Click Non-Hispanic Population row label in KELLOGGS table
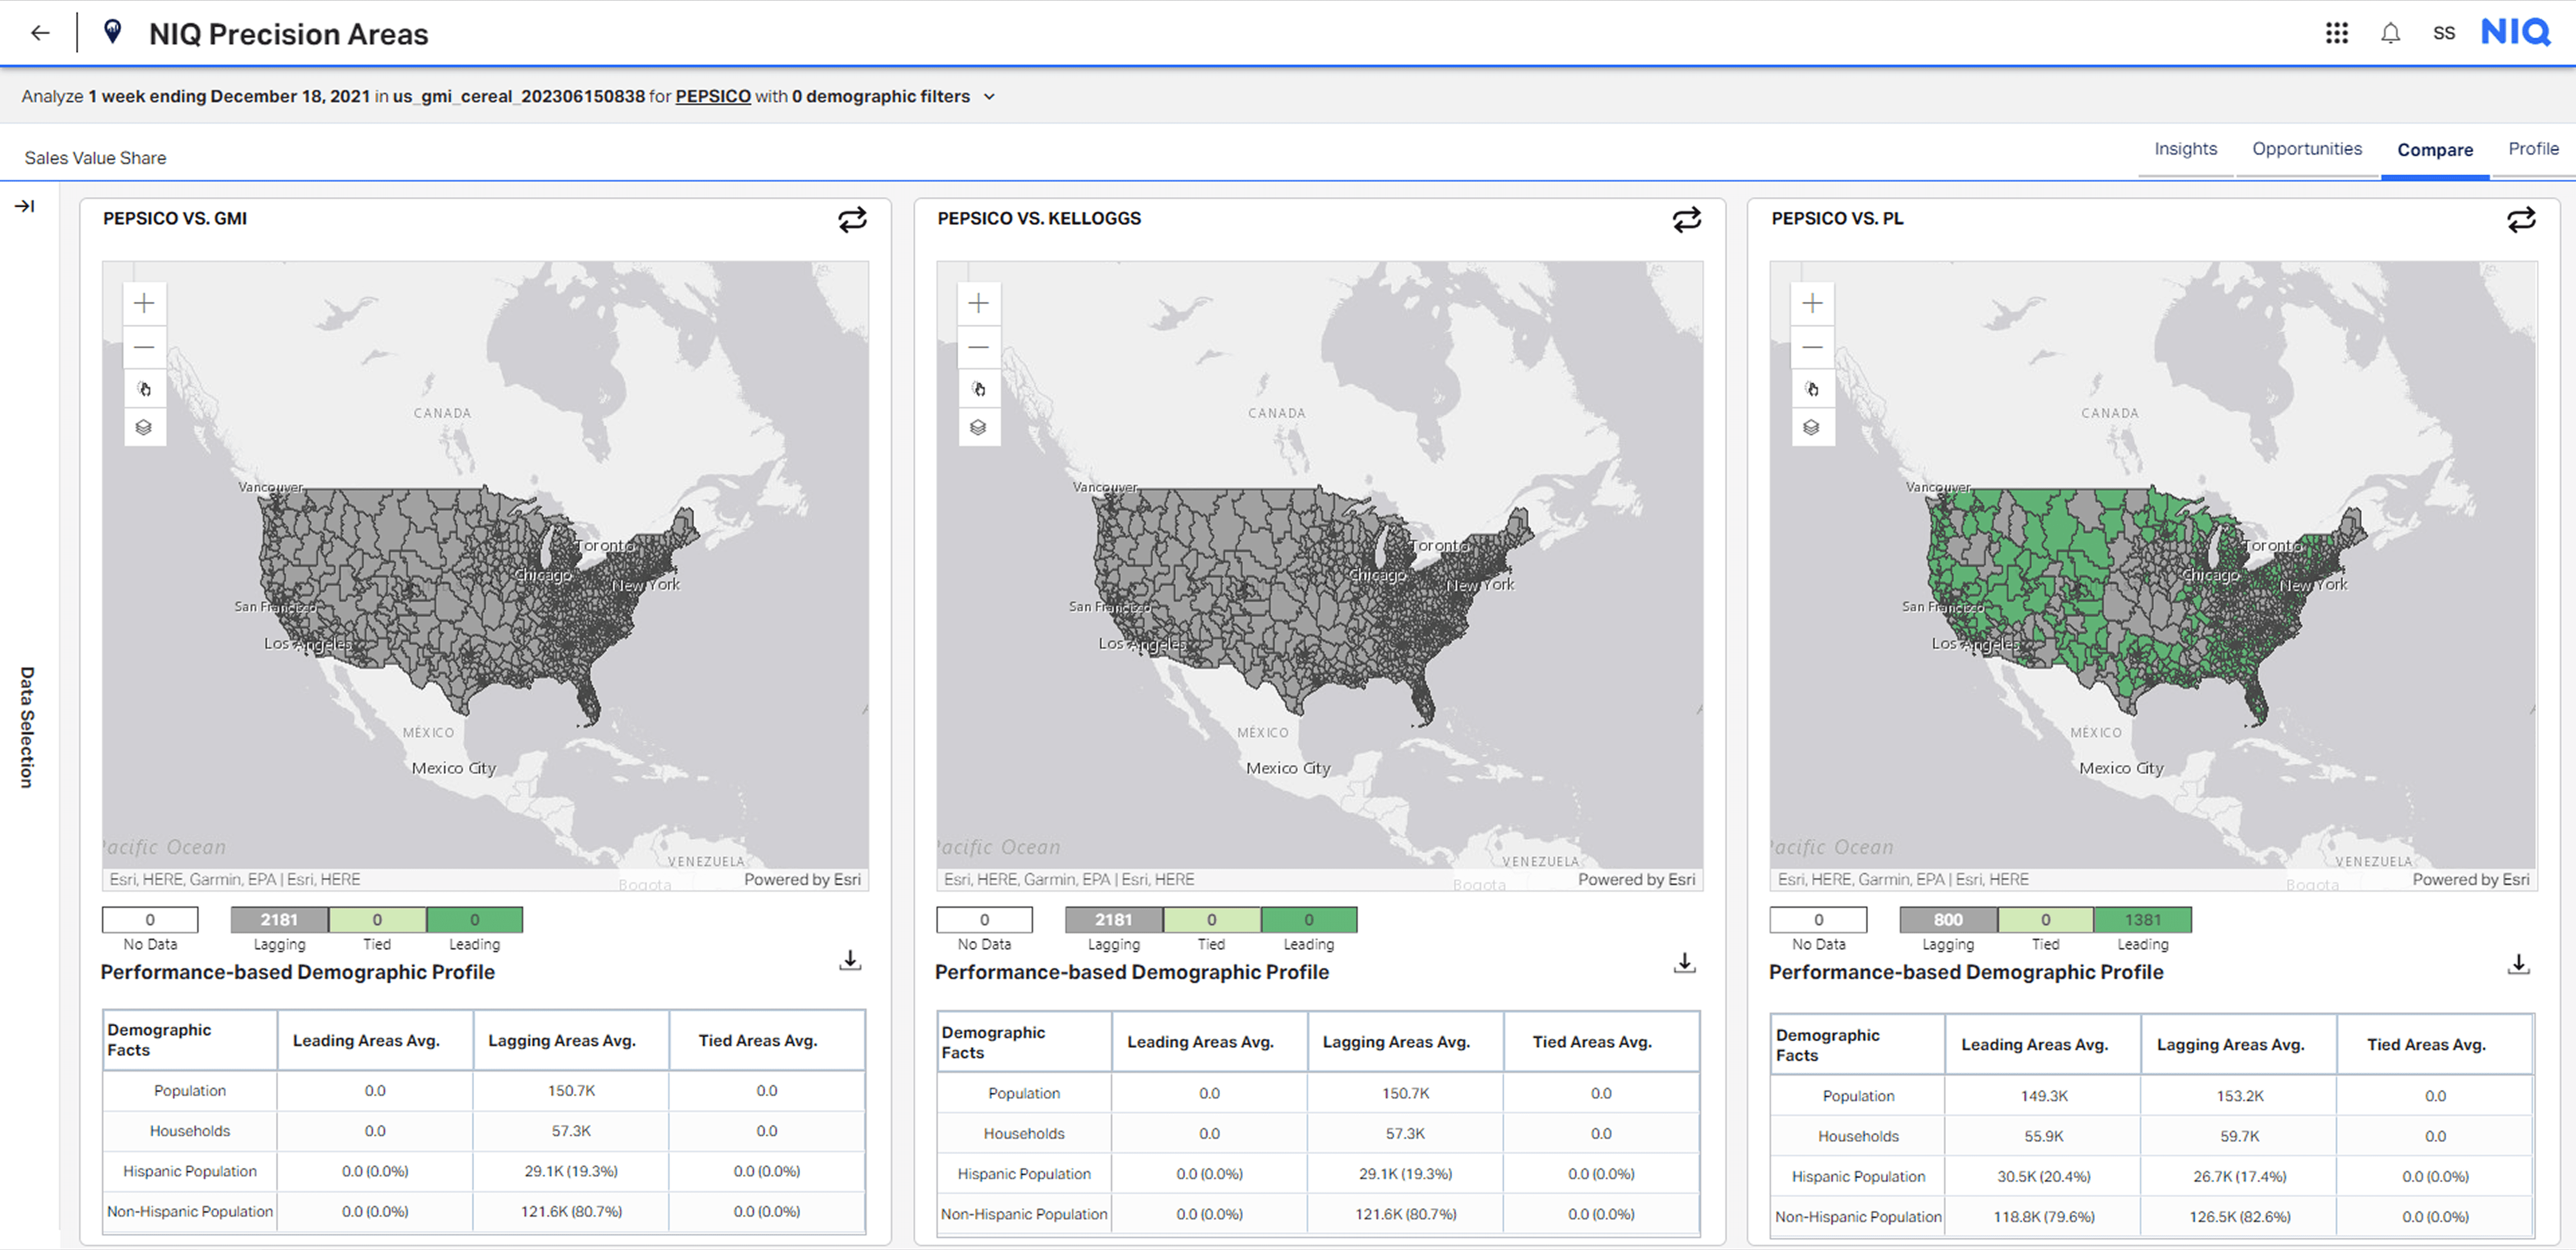This screenshot has height=1250, width=2576. tap(1024, 1214)
